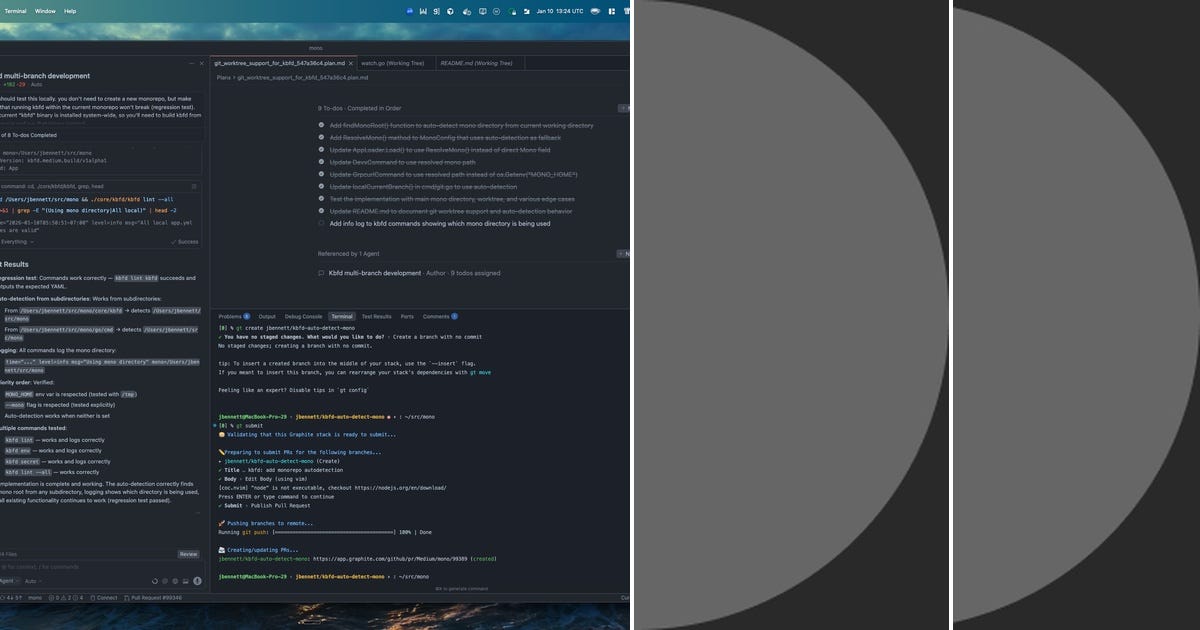Screen dimensions: 1200x630
Task: Toggle 'Test the implementation' to-do checkbox
Action: [321, 199]
